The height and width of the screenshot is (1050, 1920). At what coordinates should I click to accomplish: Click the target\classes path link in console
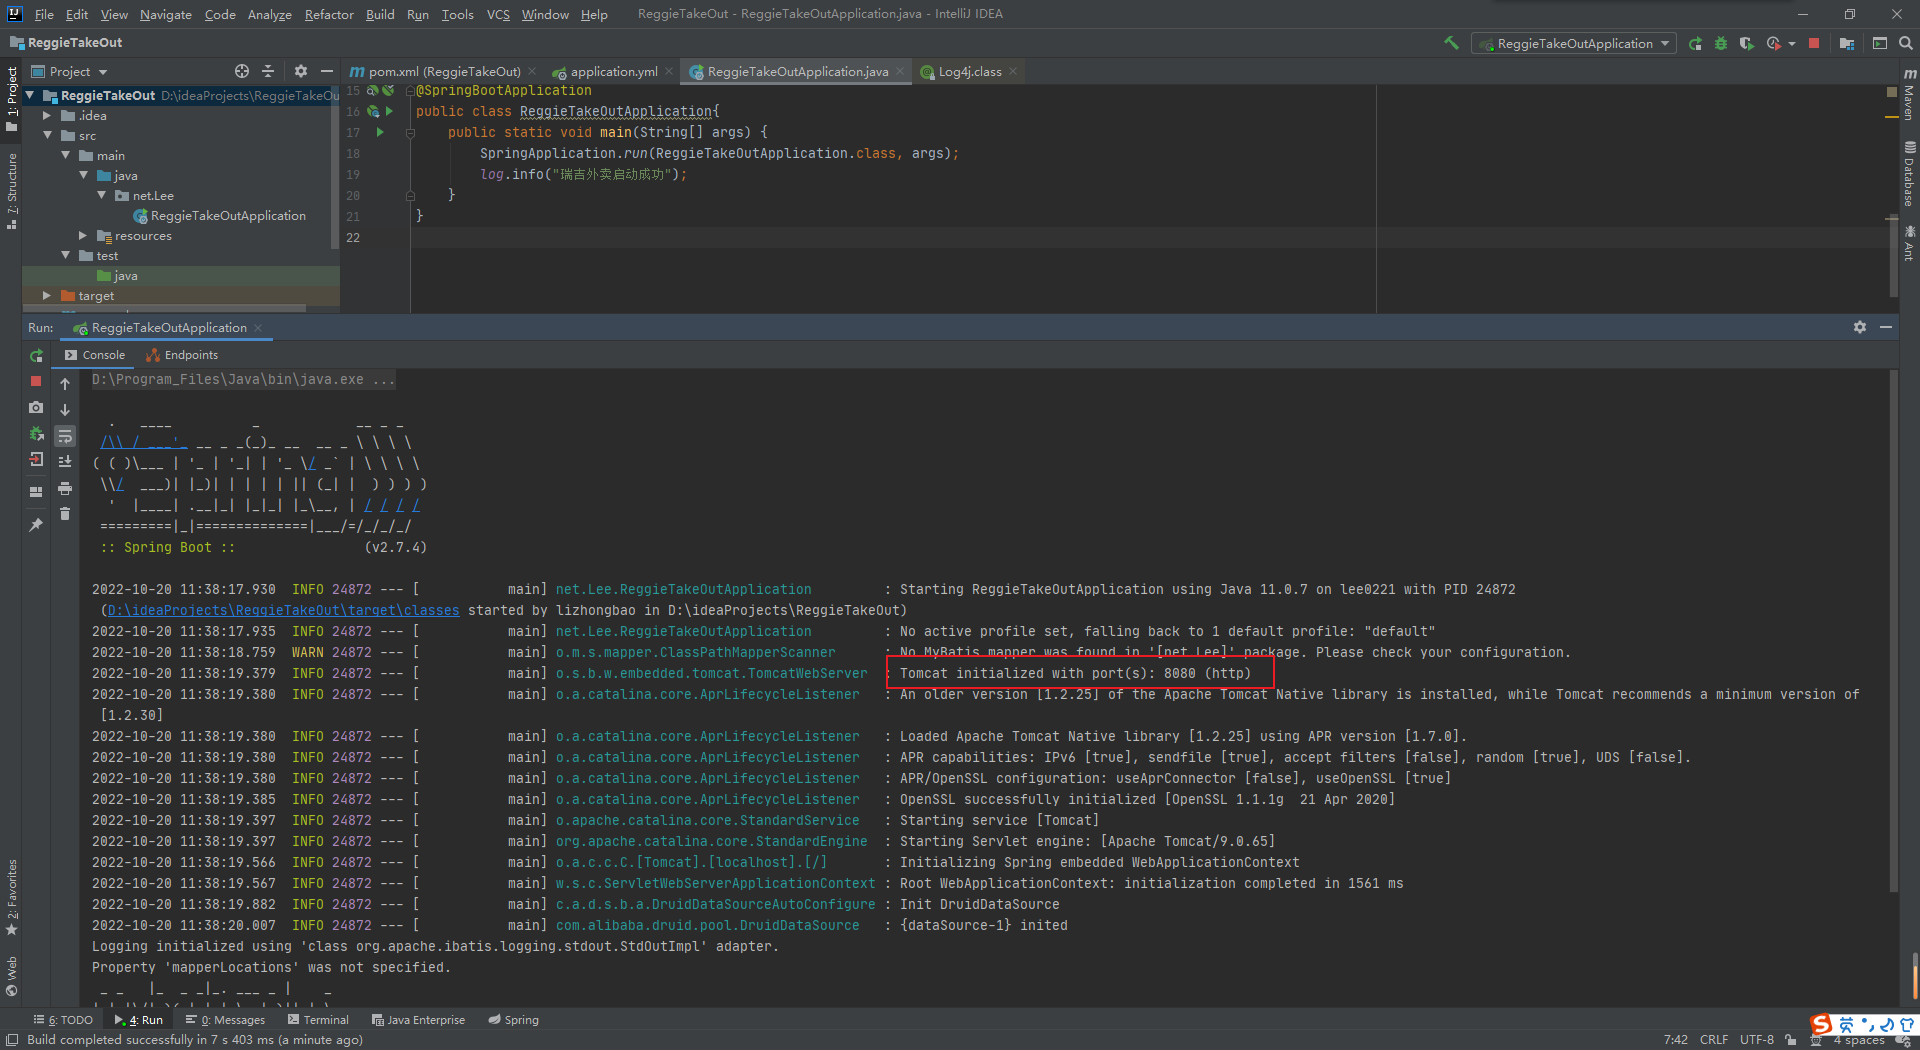(x=283, y=610)
